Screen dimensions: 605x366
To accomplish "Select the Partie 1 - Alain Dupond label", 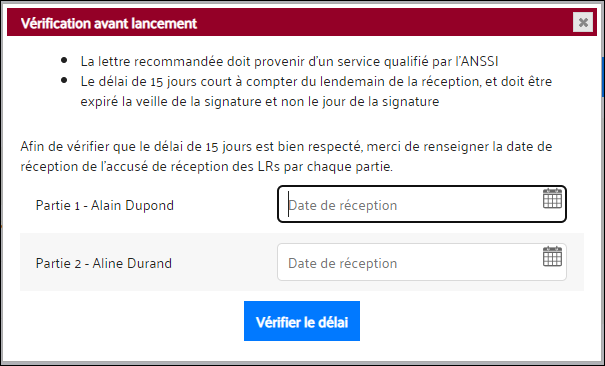I will coord(105,205).
